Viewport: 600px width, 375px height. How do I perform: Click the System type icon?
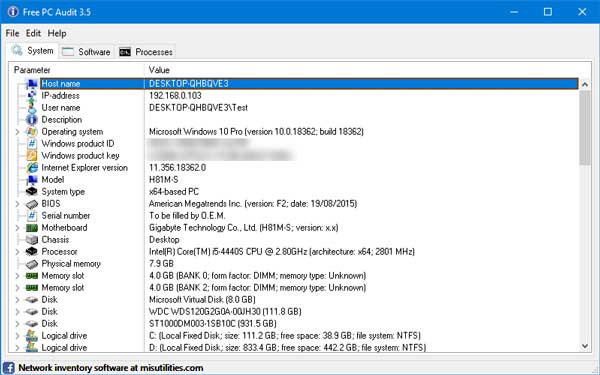32,191
